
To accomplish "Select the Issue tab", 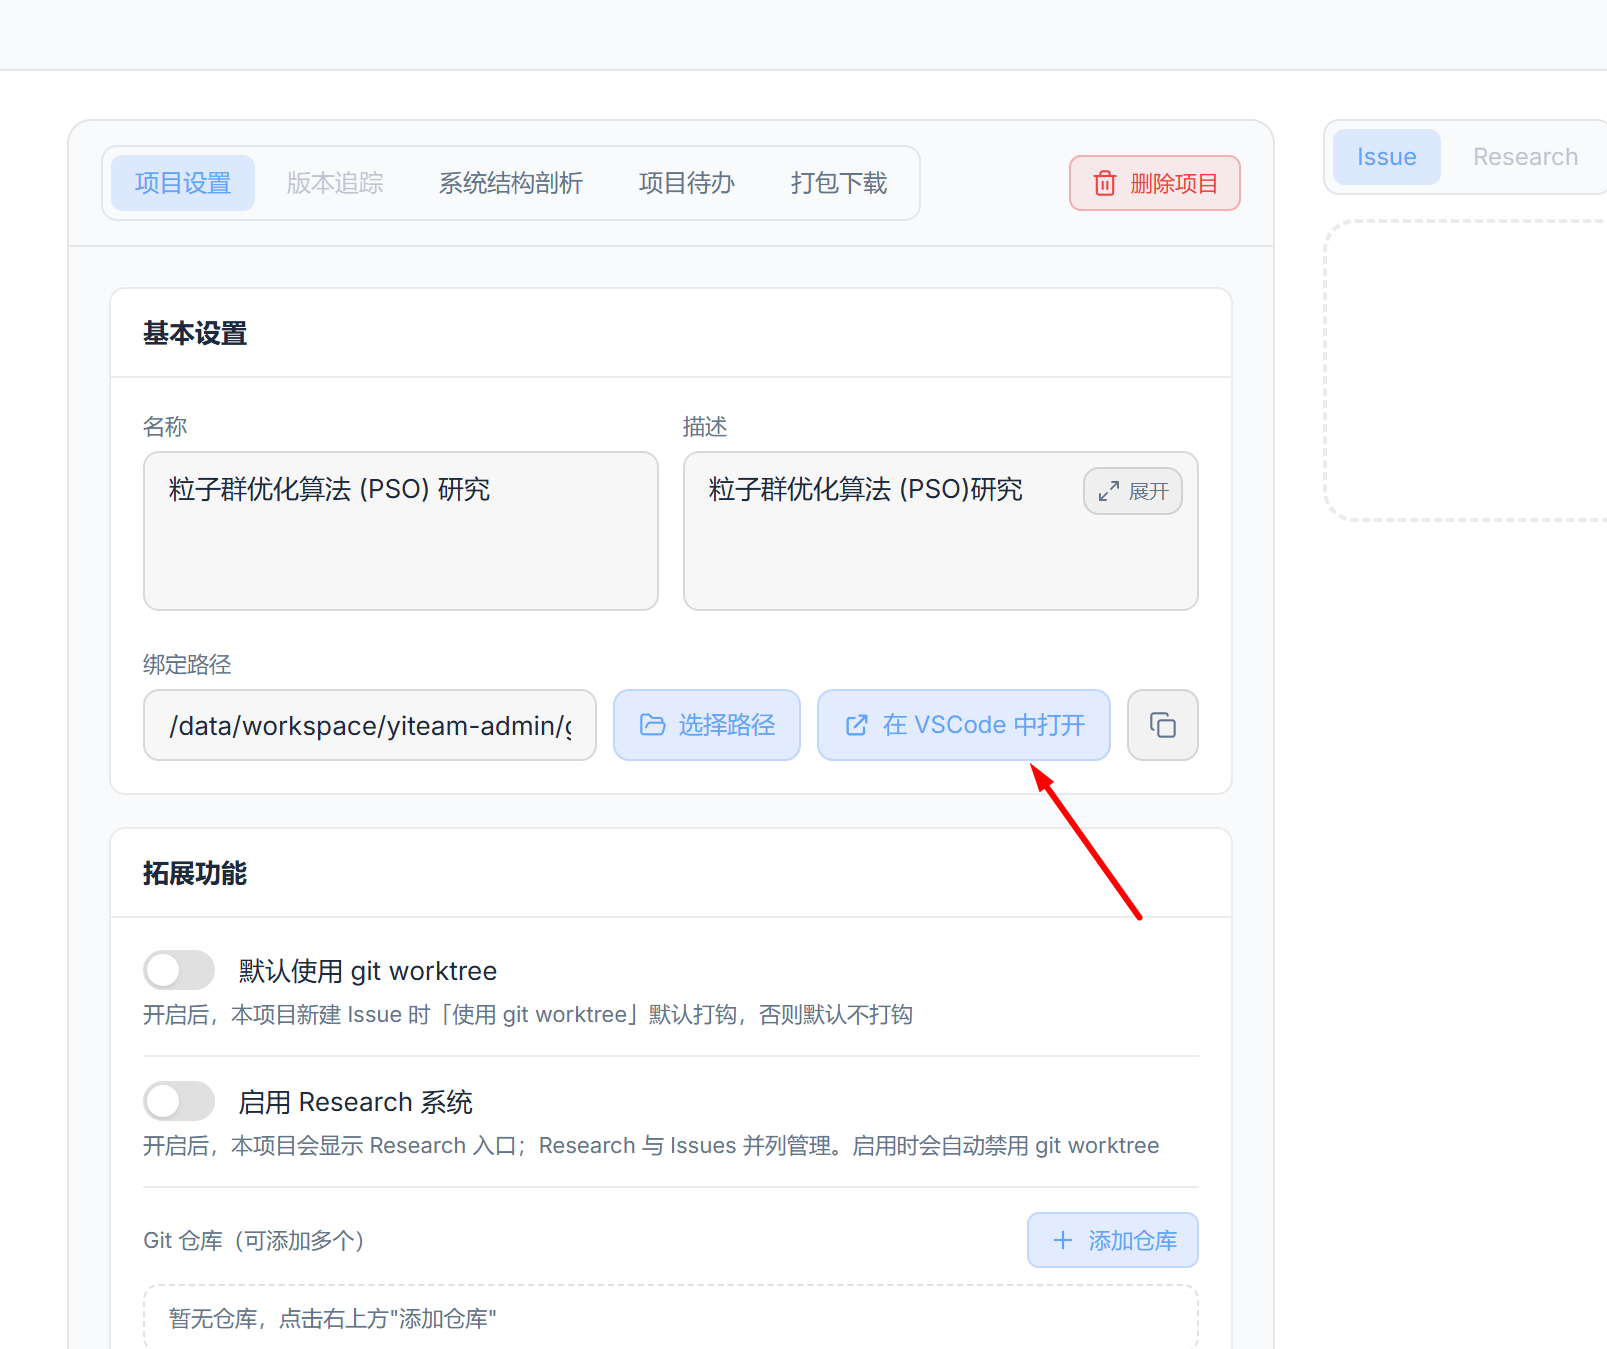I will (x=1386, y=157).
